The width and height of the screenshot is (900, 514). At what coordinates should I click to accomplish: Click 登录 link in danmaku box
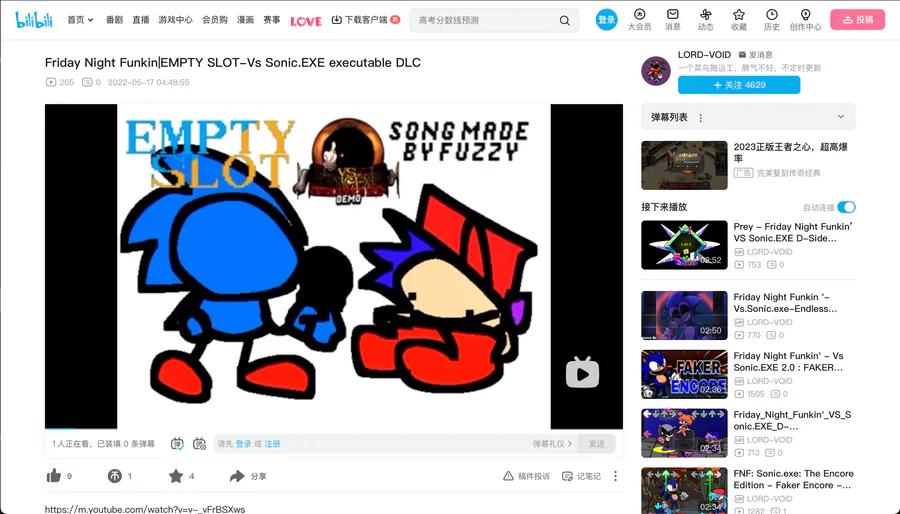pyautogui.click(x=243, y=444)
